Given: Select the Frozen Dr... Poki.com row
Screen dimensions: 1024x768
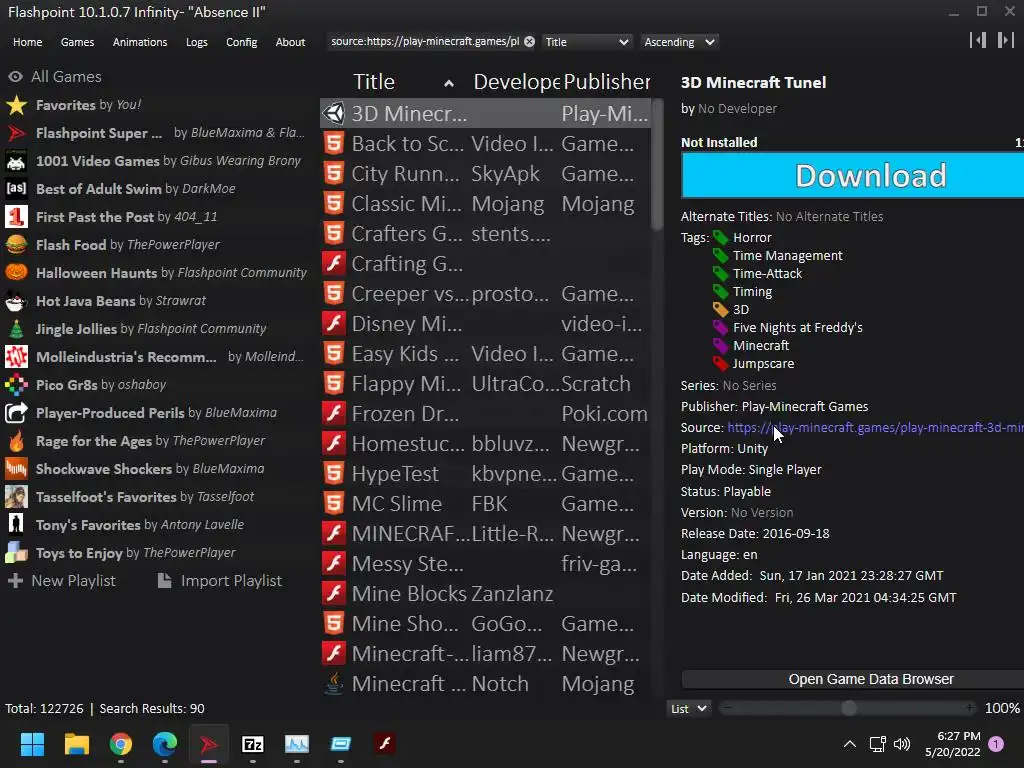Looking at the screenshot, I should tap(485, 413).
